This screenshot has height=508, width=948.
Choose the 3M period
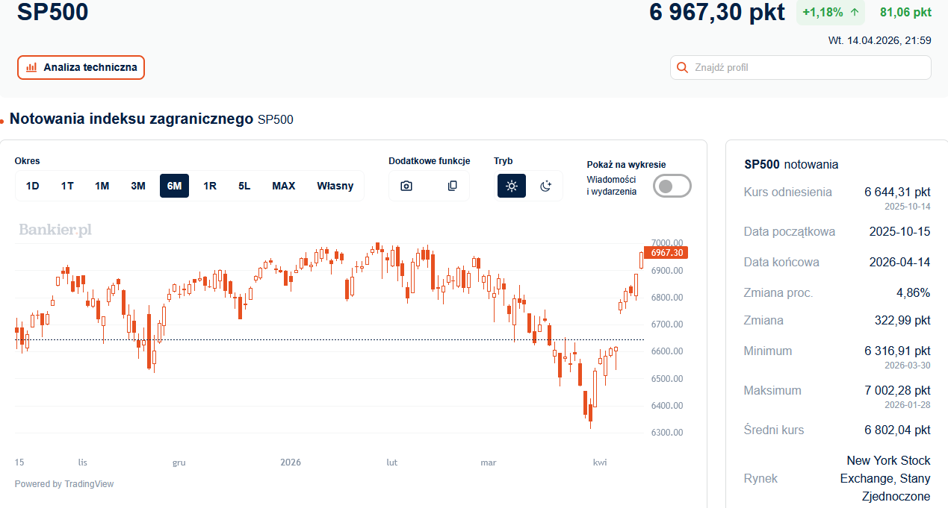(138, 186)
